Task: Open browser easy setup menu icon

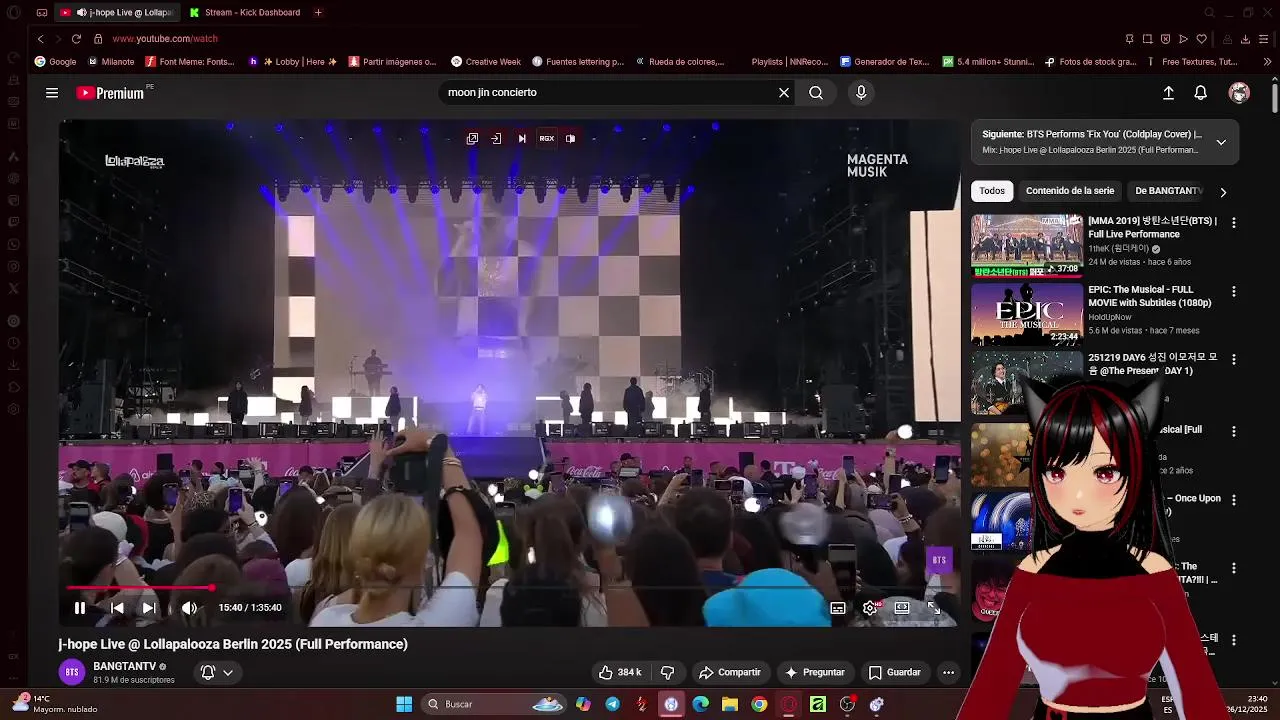Action: coord(1264,39)
